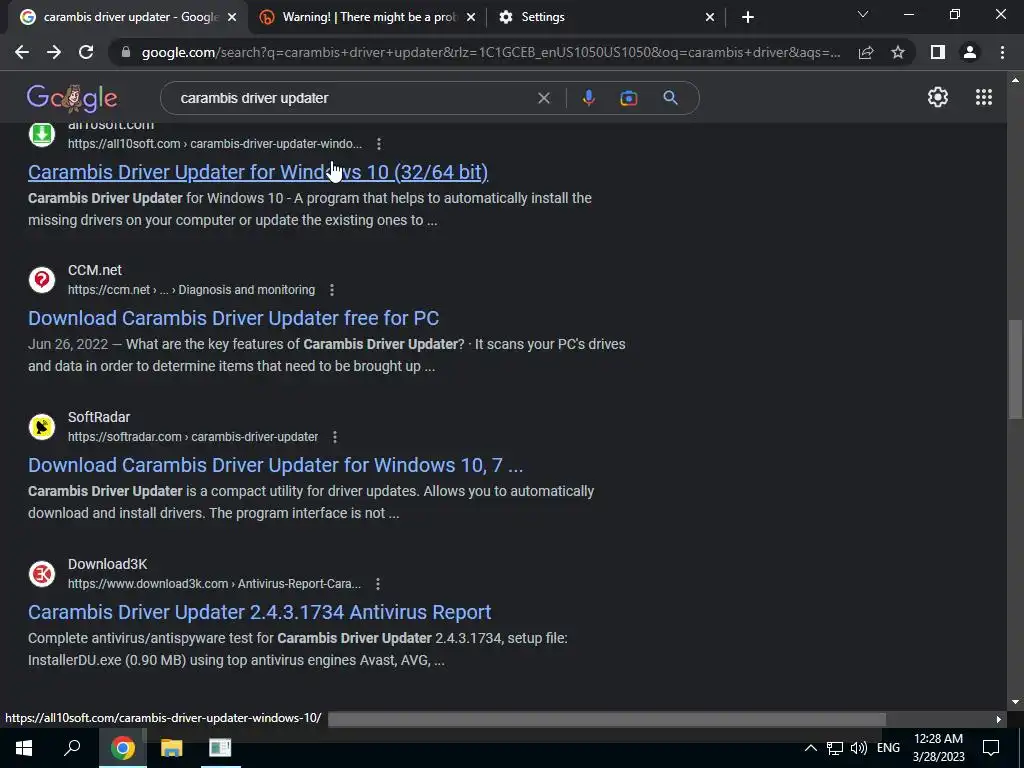Open options for CCM.net result
The image size is (1024, 768).
point(332,290)
